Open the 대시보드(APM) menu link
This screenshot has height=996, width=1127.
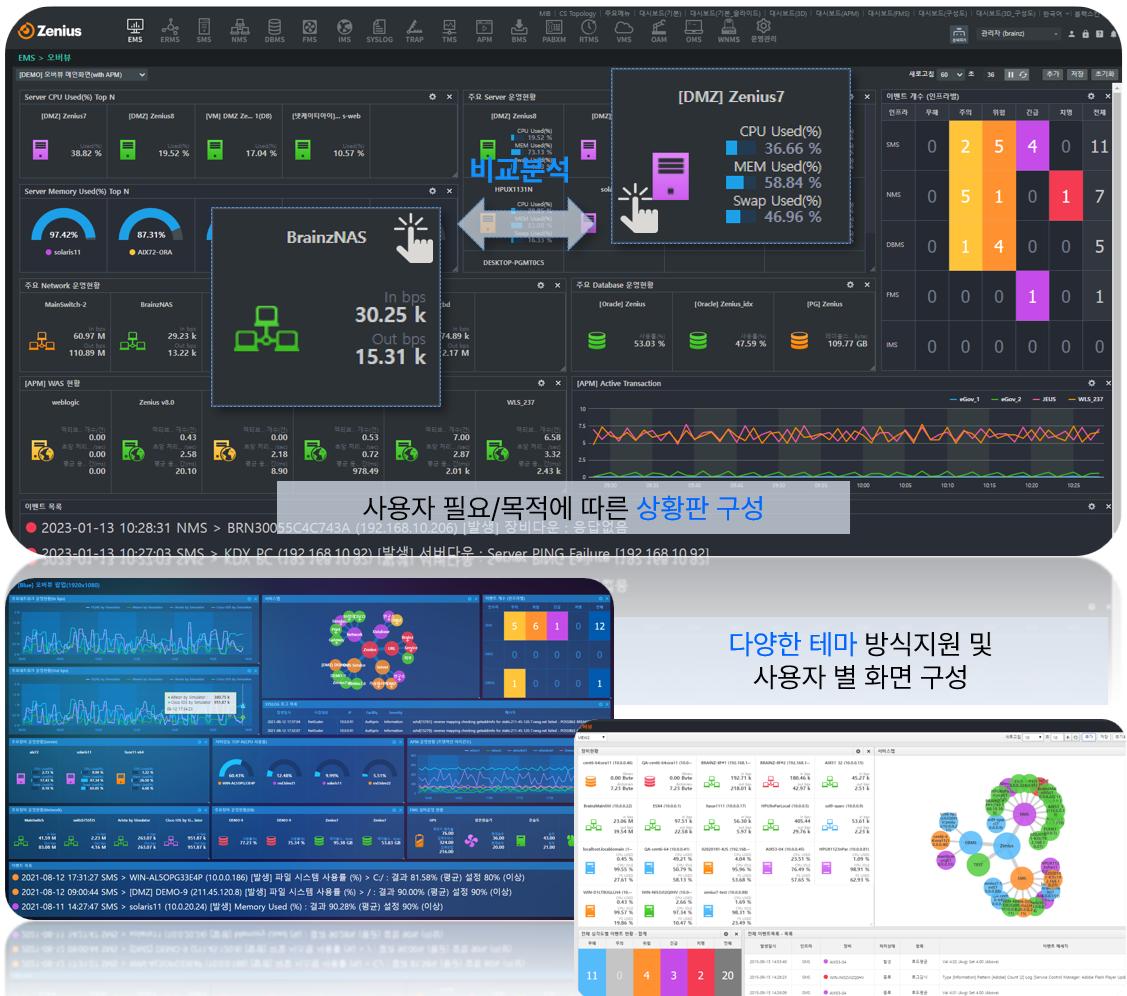click(x=837, y=13)
